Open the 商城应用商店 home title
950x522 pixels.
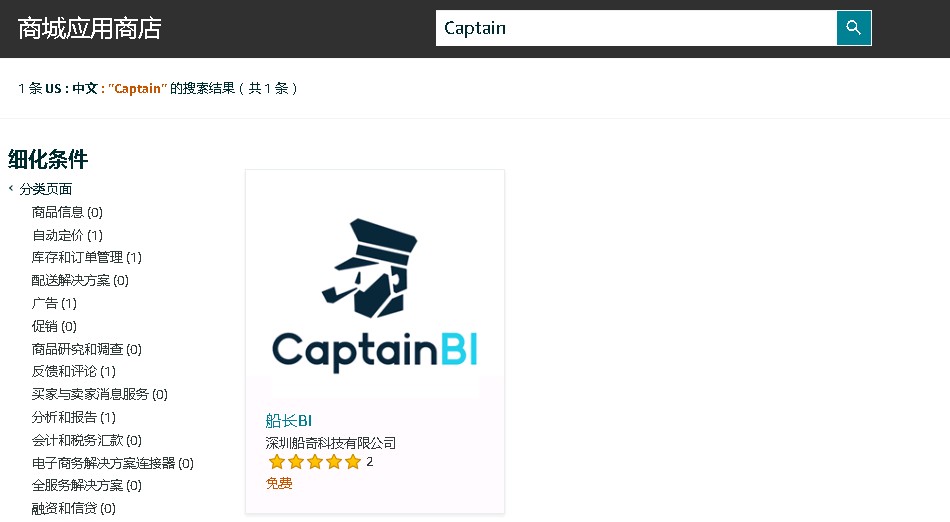[90, 28]
